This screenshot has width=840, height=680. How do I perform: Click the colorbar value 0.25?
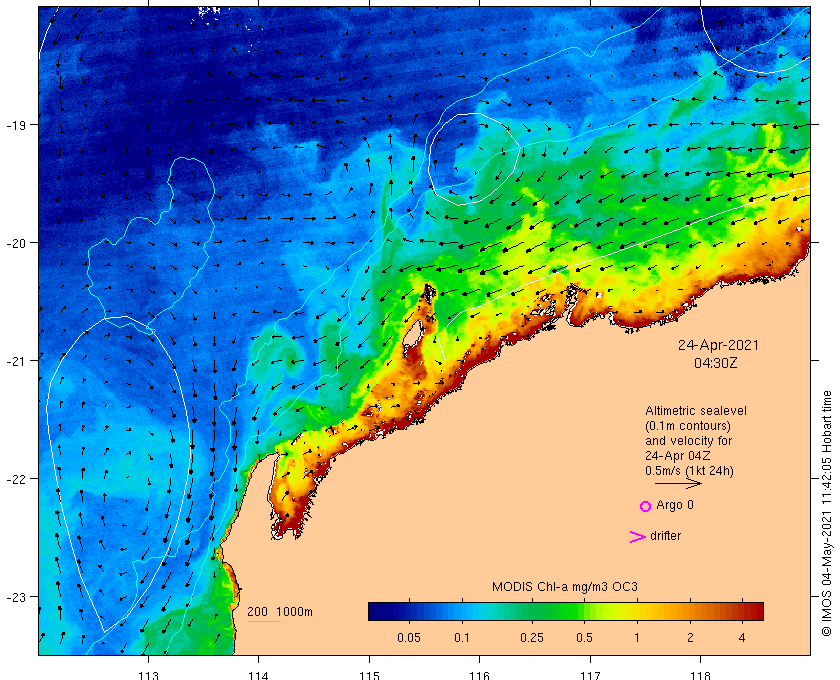532,638
